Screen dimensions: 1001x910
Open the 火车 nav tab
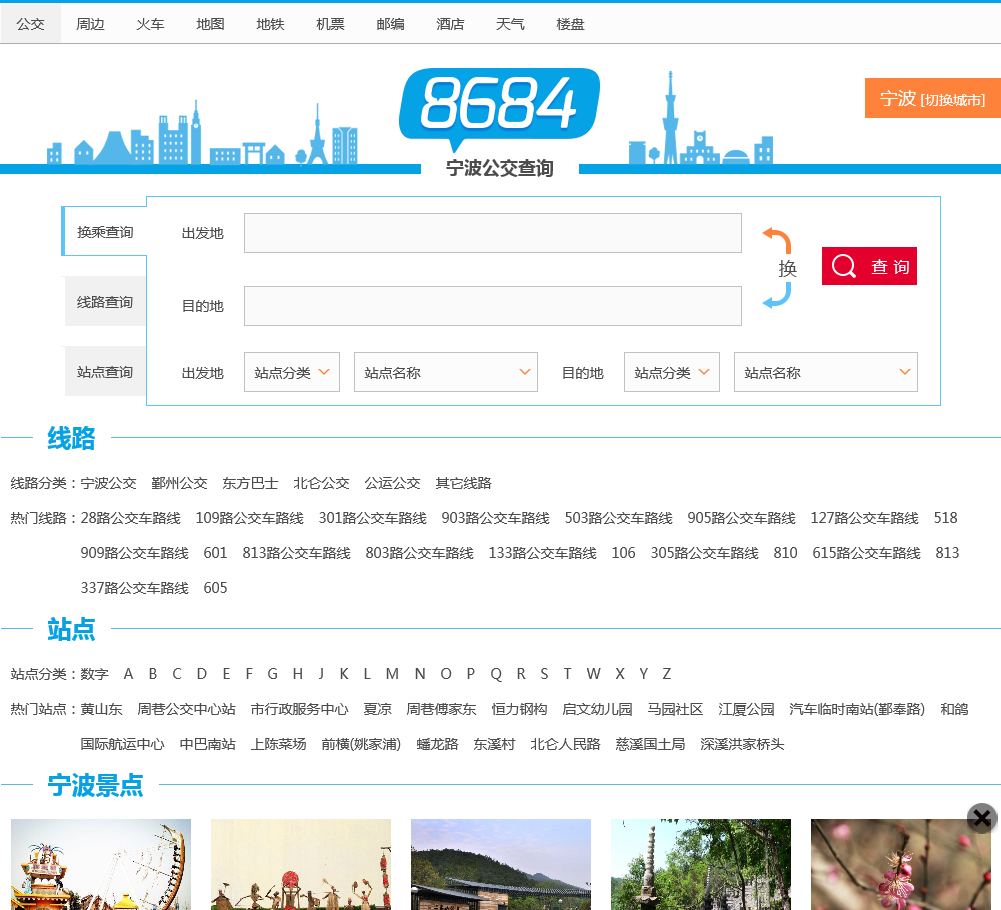click(150, 24)
